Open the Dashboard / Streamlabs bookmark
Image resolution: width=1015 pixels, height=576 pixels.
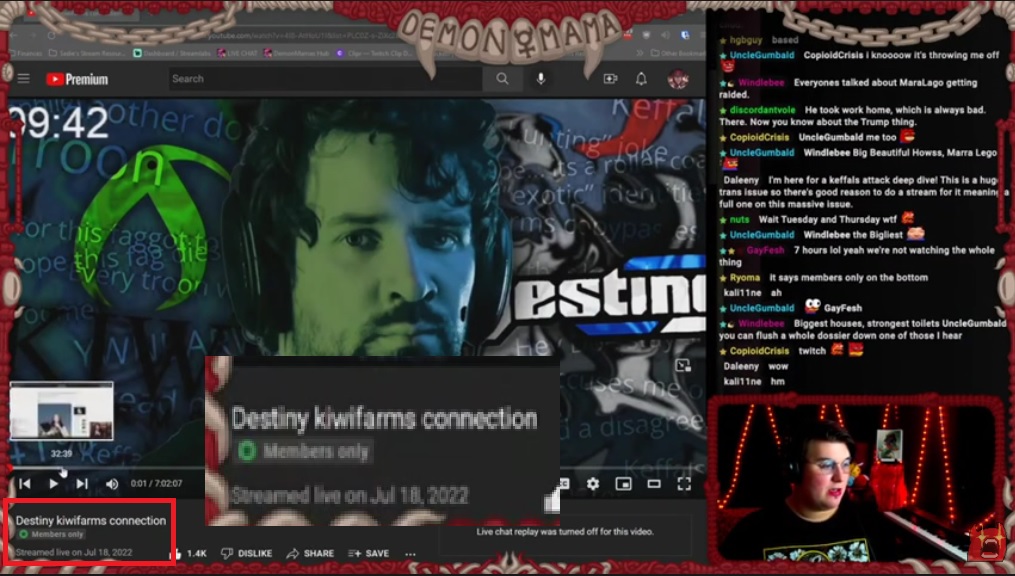(x=170, y=53)
